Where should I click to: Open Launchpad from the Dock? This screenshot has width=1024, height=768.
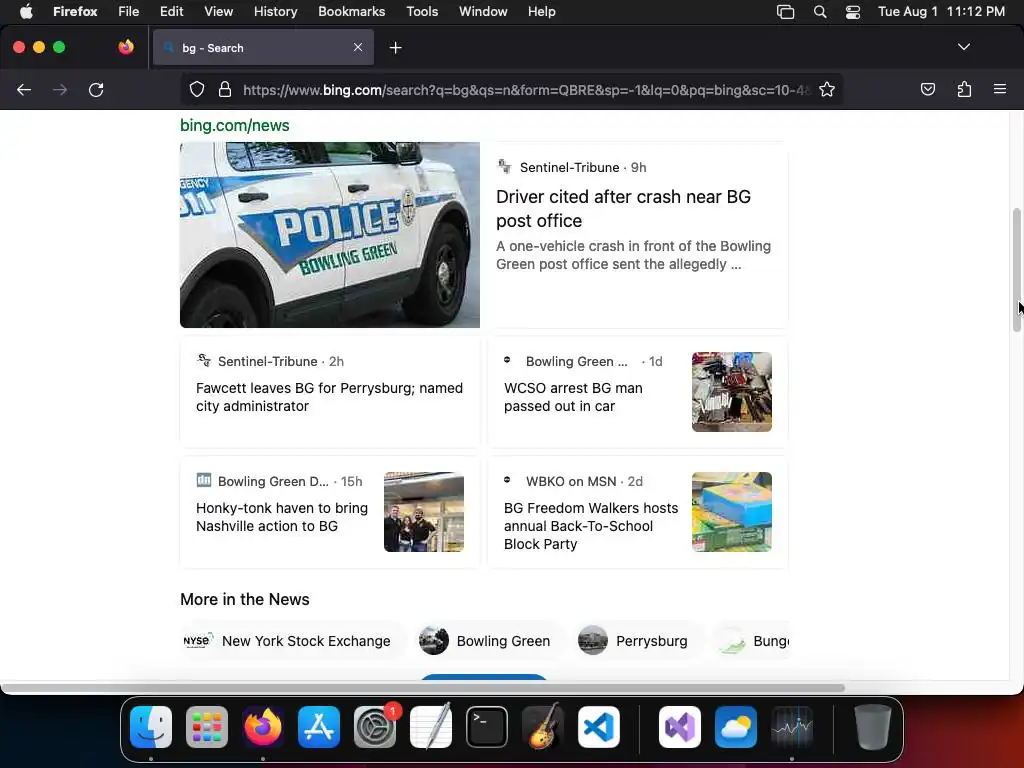point(207,727)
